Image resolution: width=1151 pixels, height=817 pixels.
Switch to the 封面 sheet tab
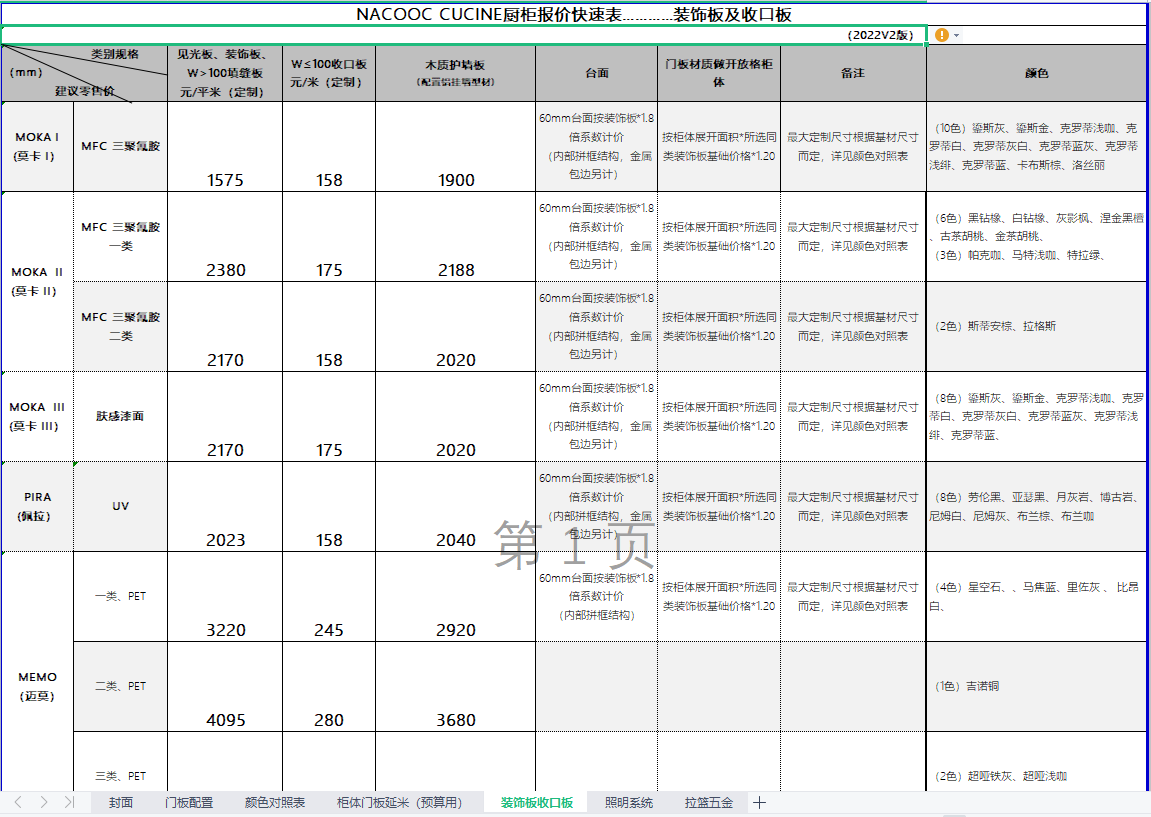tap(121, 802)
